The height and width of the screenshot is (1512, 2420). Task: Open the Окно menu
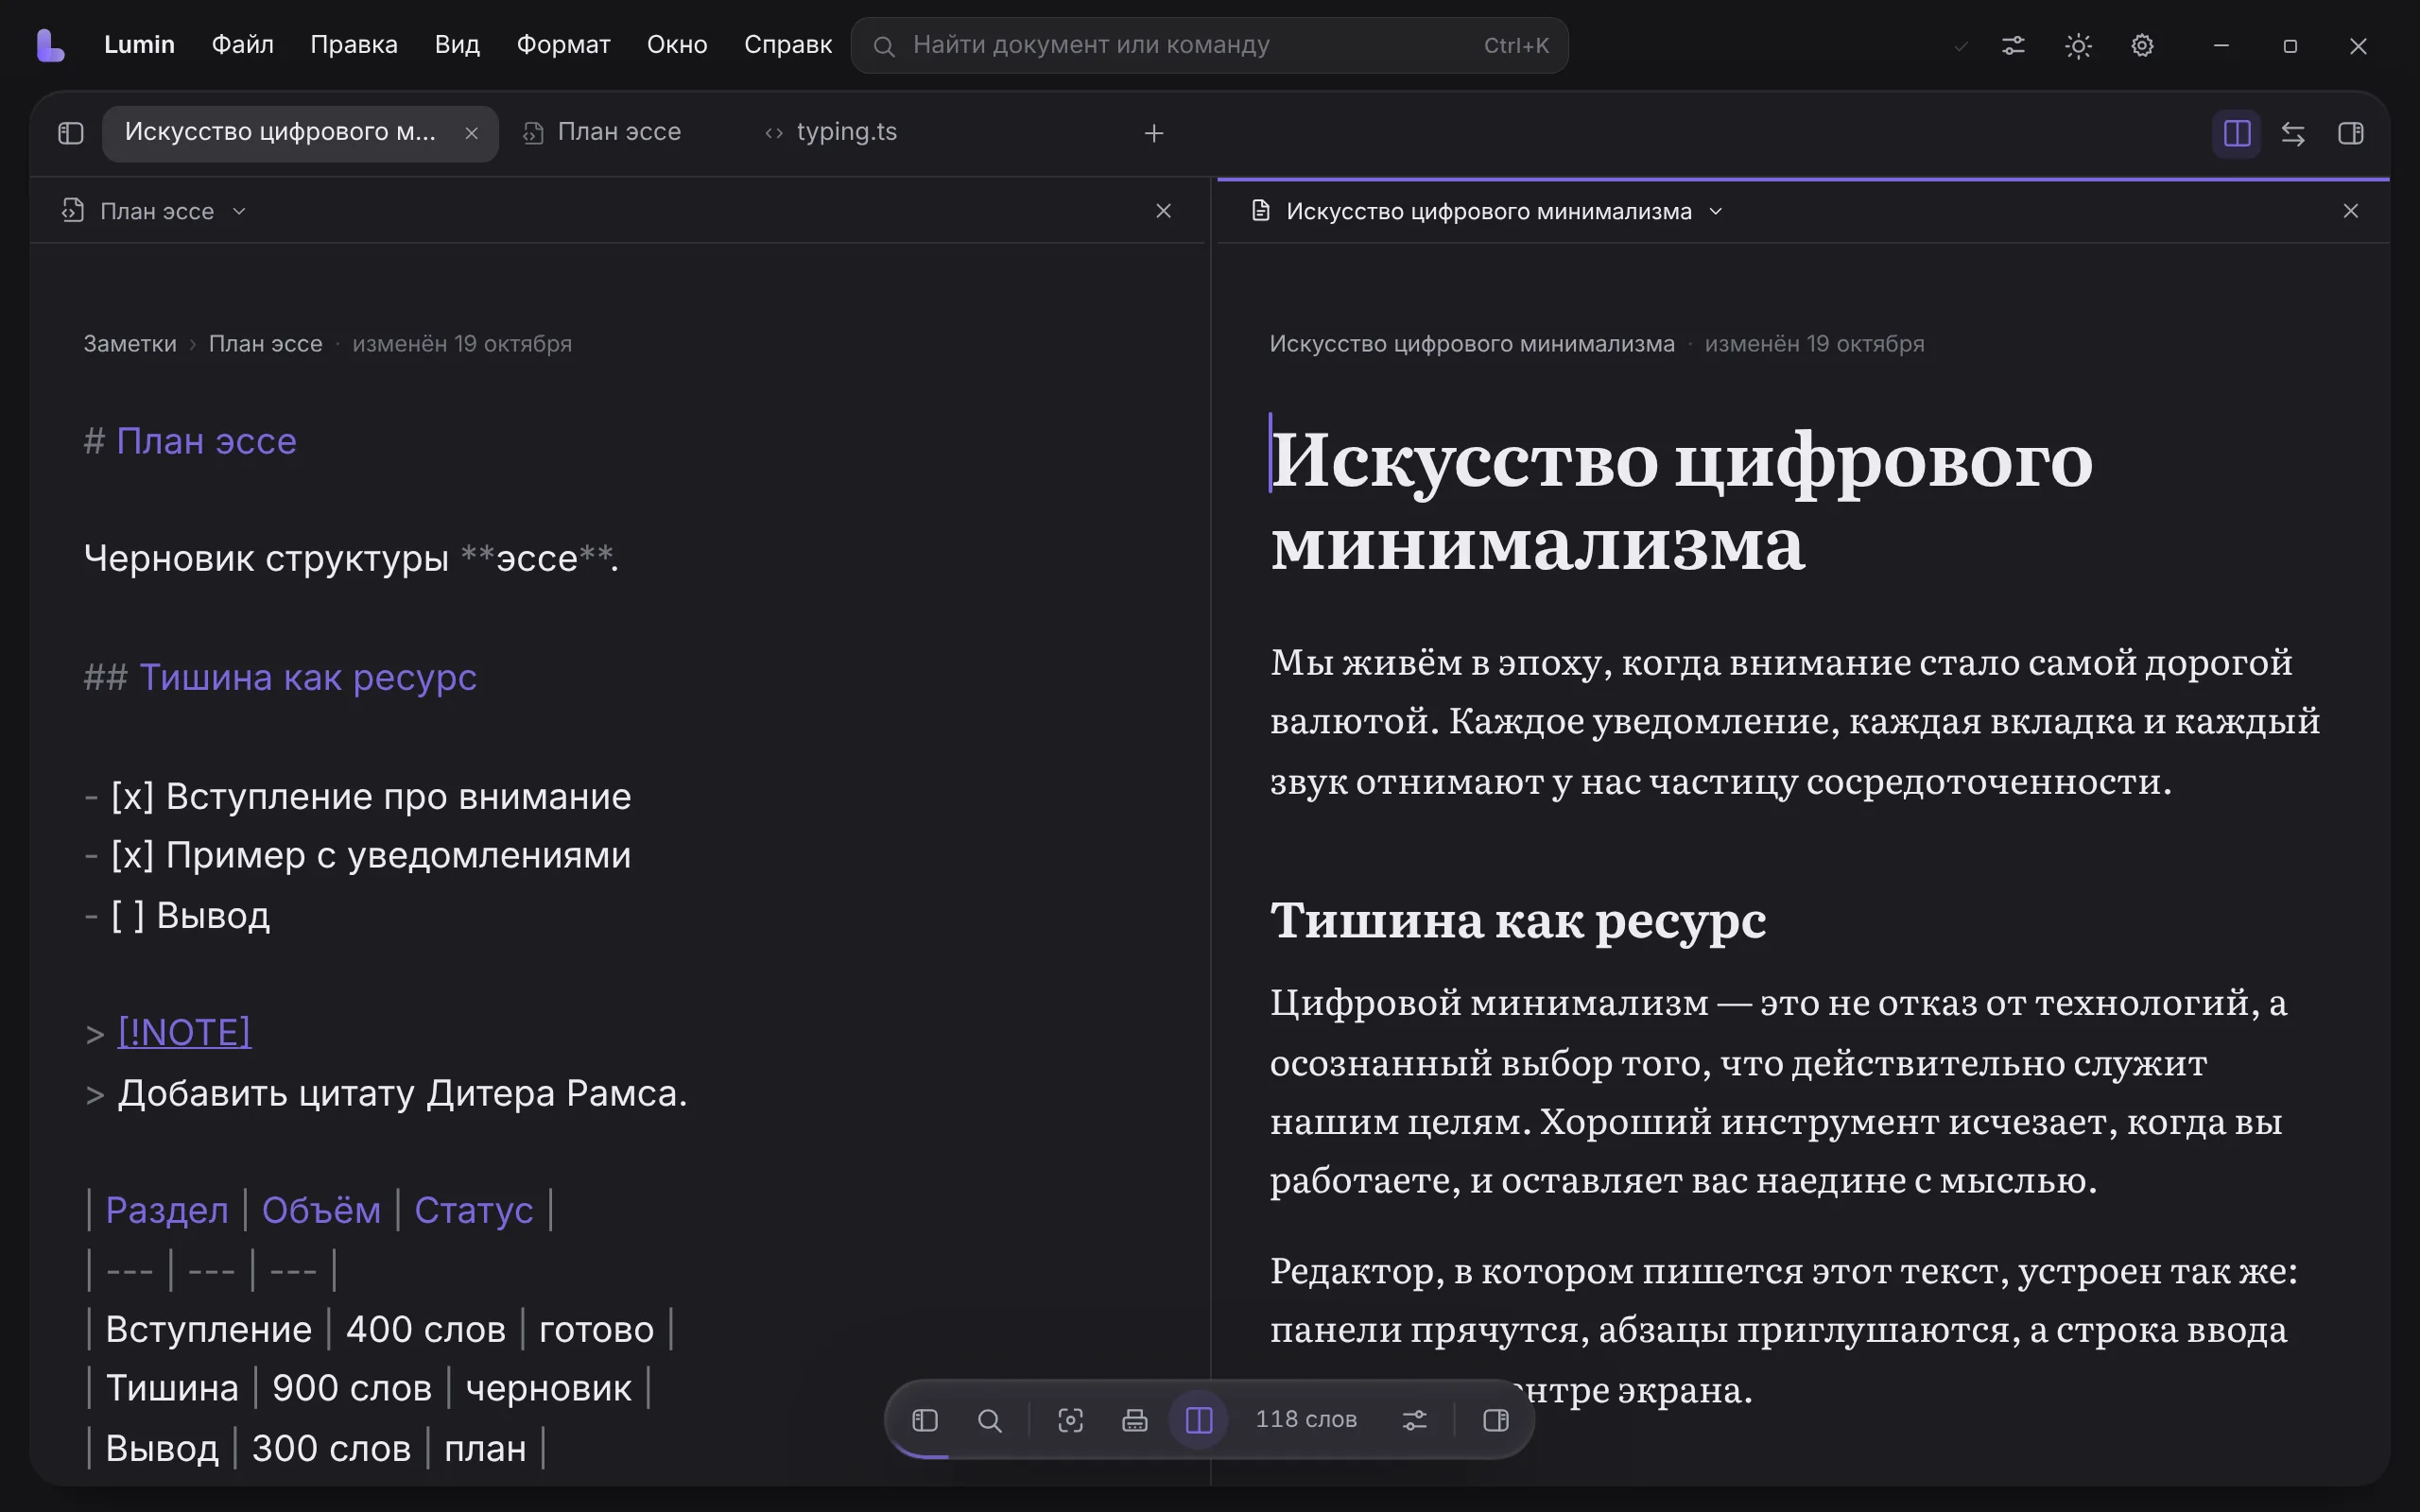coord(677,45)
